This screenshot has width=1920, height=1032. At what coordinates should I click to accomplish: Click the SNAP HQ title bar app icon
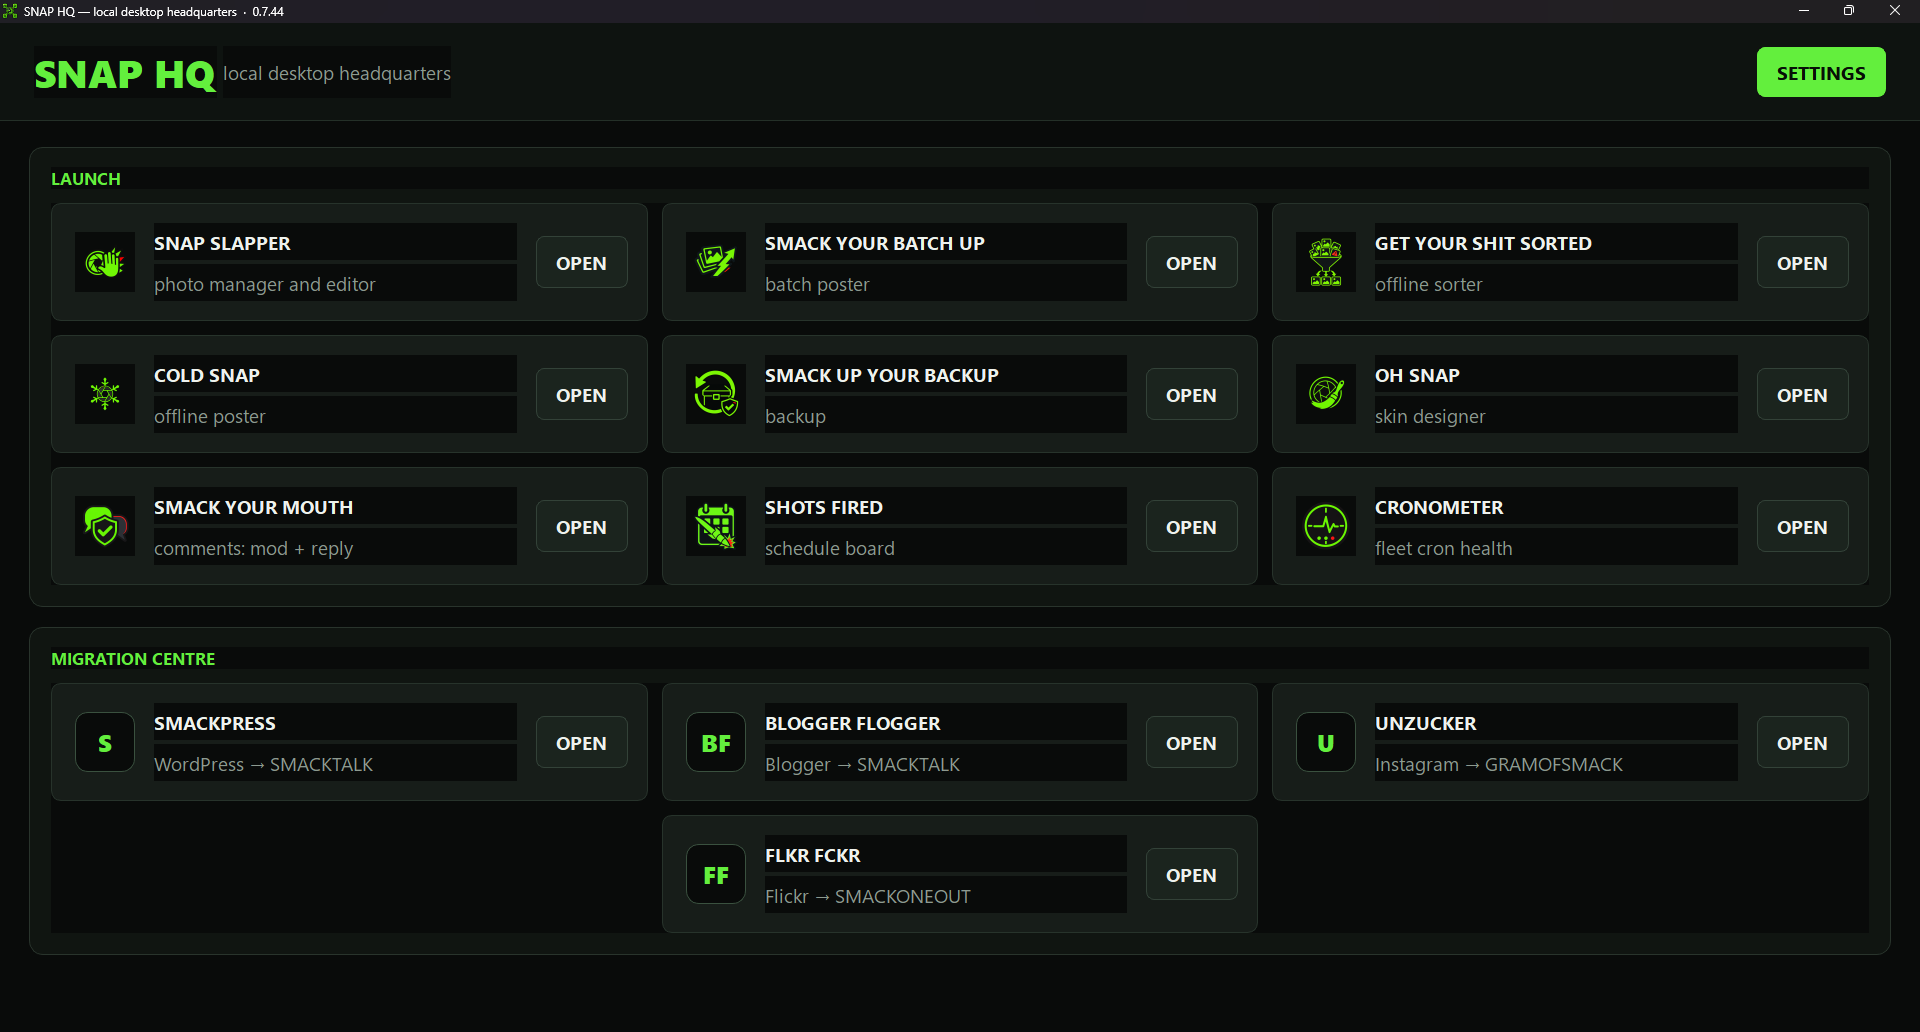(x=10, y=11)
